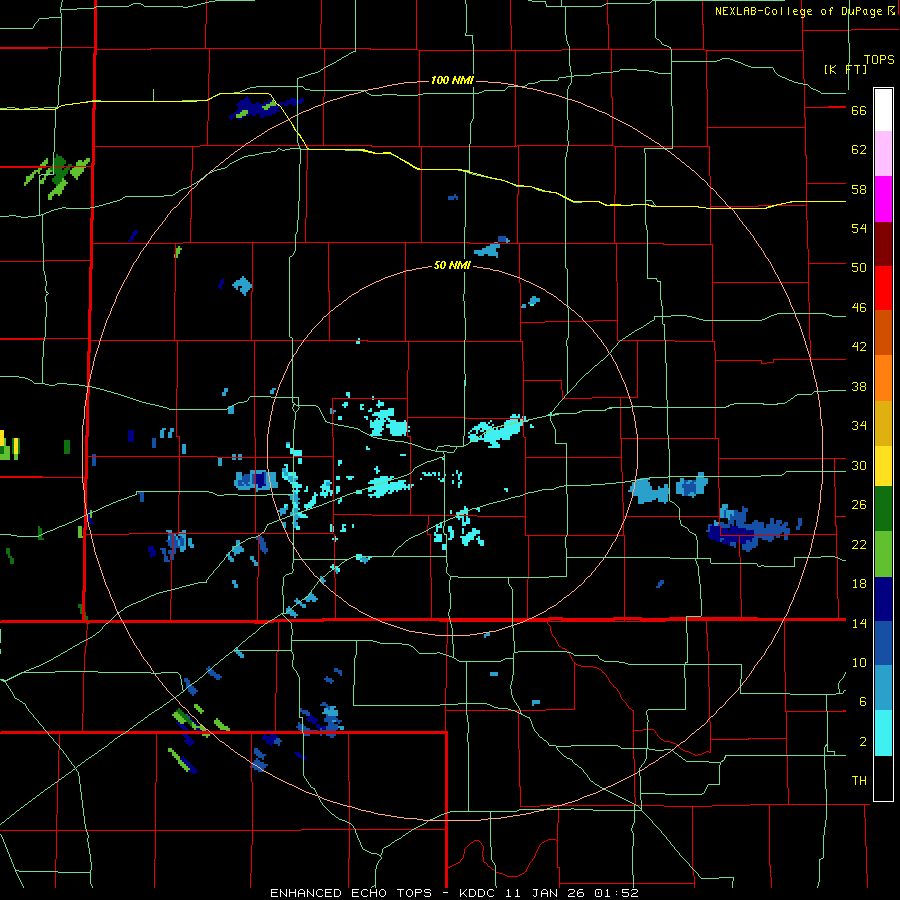Click the "66" legend value
The height and width of the screenshot is (900, 900).
click(859, 111)
